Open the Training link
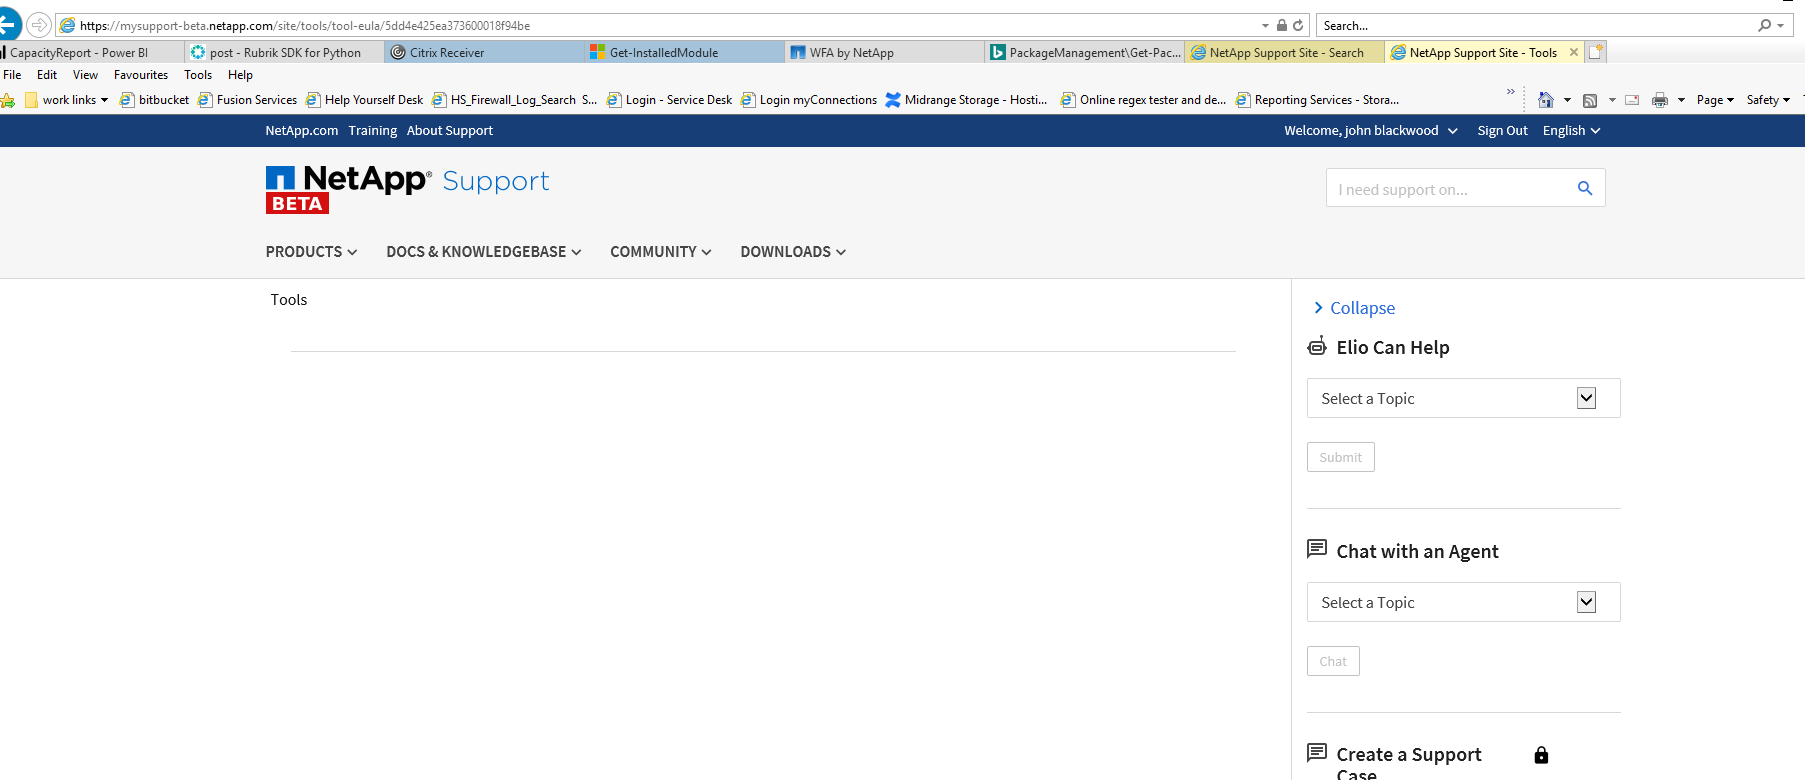The image size is (1805, 780). point(373,131)
